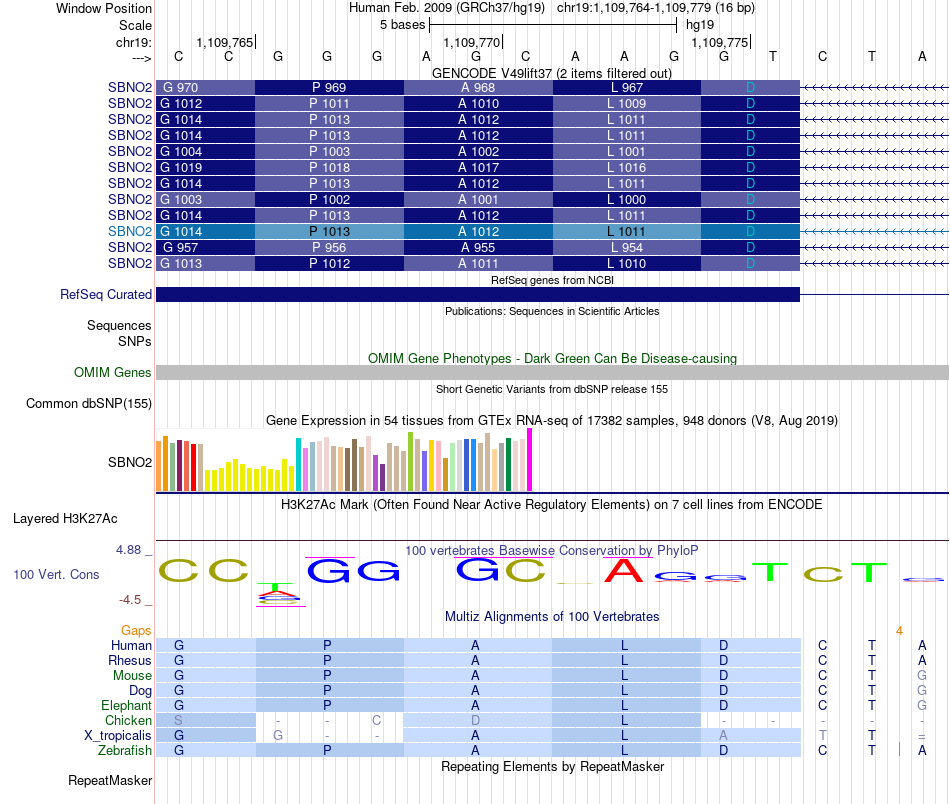This screenshot has height=804, width=950.
Task: Click the Common dbSNP(155) track label
Action: [89, 404]
